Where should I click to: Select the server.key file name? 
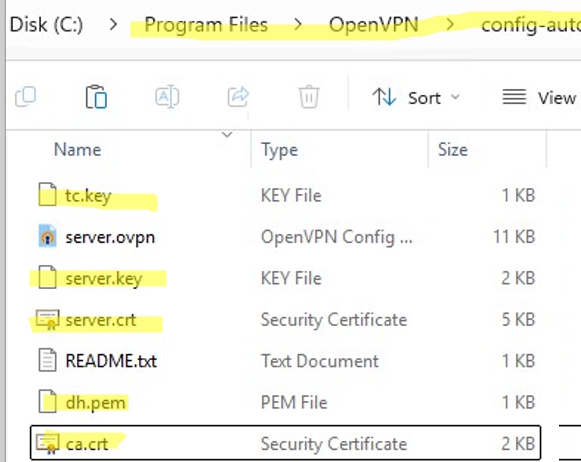[x=104, y=279]
